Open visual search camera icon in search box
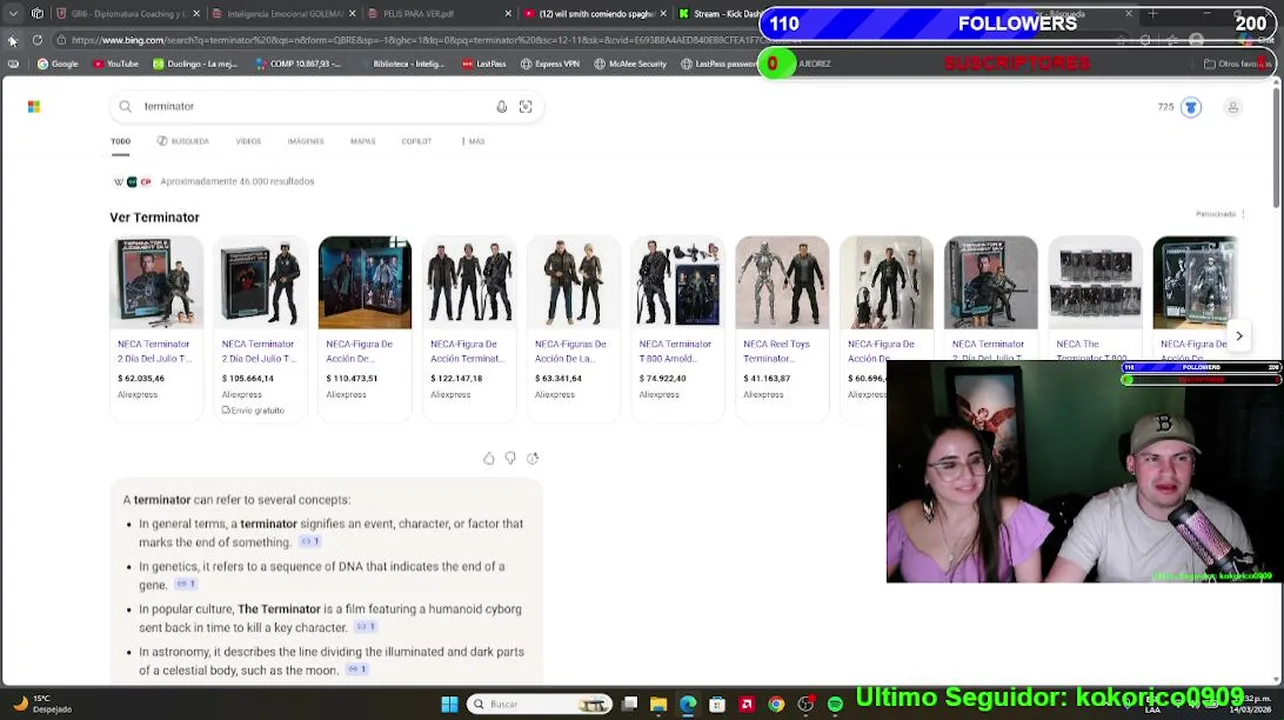Viewport: 1284px width, 720px height. pos(526,106)
